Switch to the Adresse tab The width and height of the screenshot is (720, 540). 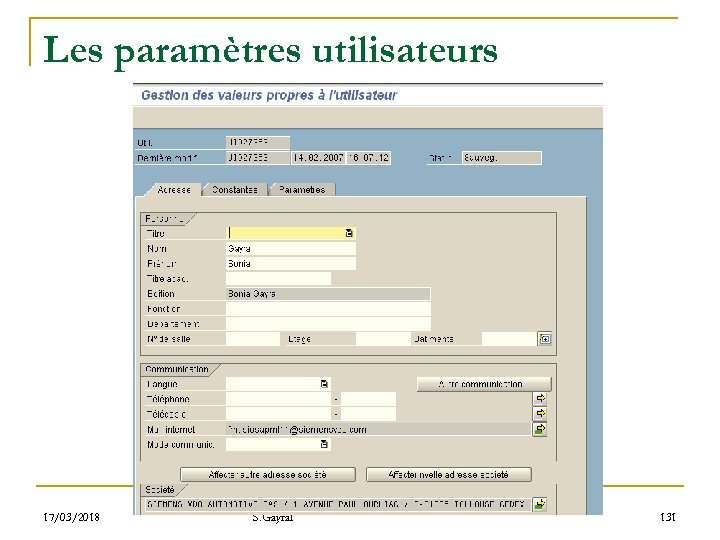[x=174, y=190]
